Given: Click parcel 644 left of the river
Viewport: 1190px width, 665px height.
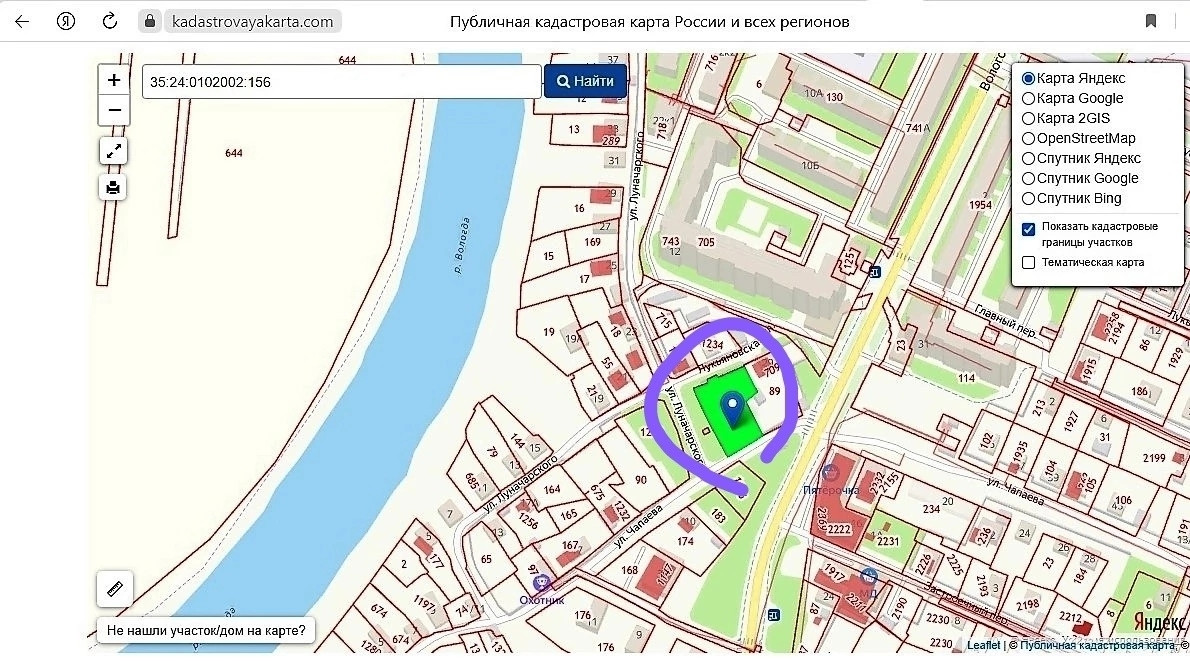Looking at the screenshot, I should click(x=234, y=153).
